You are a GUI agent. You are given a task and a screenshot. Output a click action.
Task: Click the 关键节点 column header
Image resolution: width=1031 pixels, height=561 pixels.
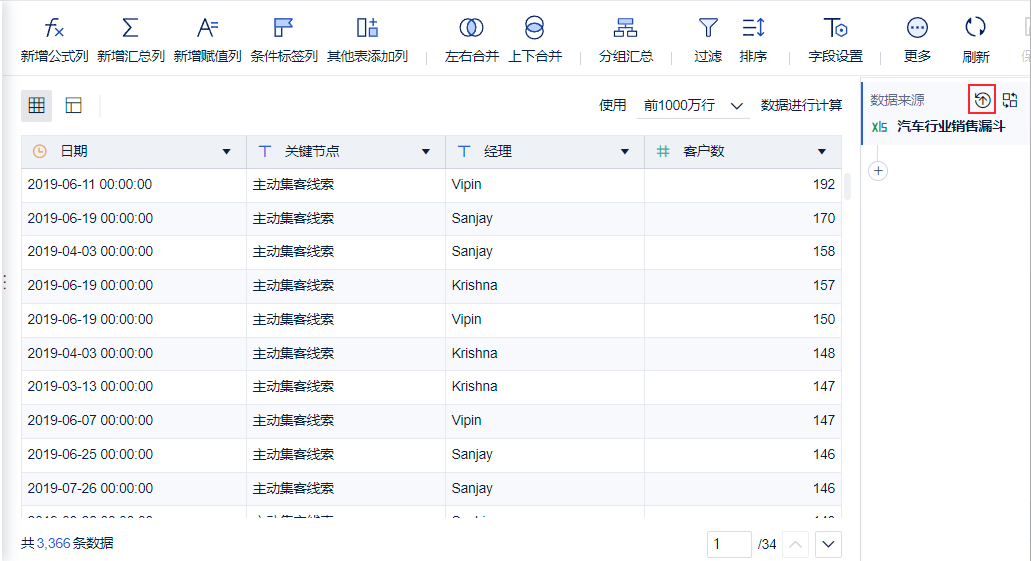click(346, 152)
